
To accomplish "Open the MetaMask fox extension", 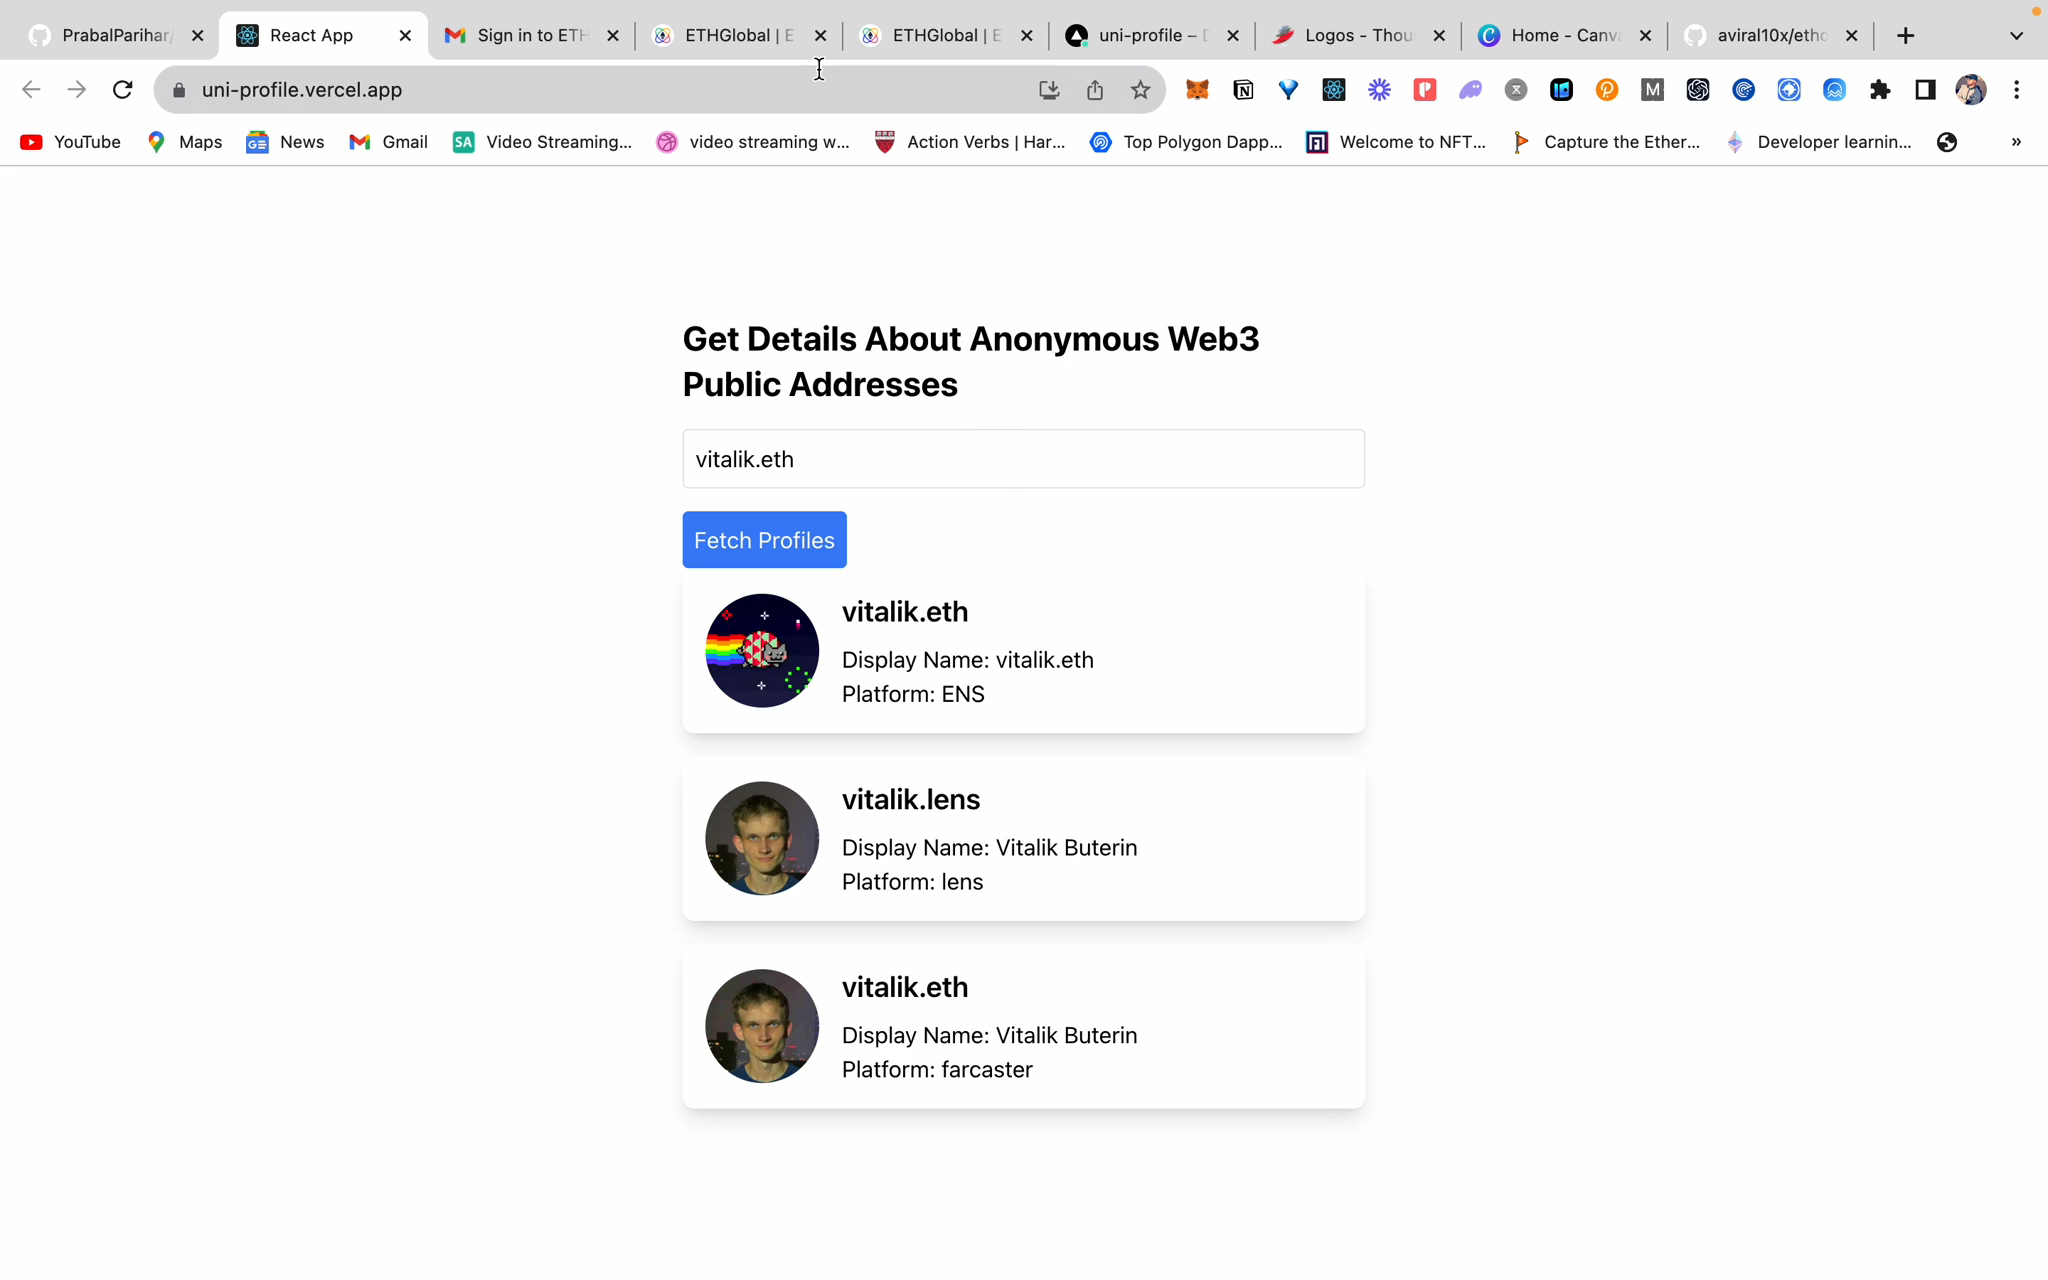I will pos(1197,90).
